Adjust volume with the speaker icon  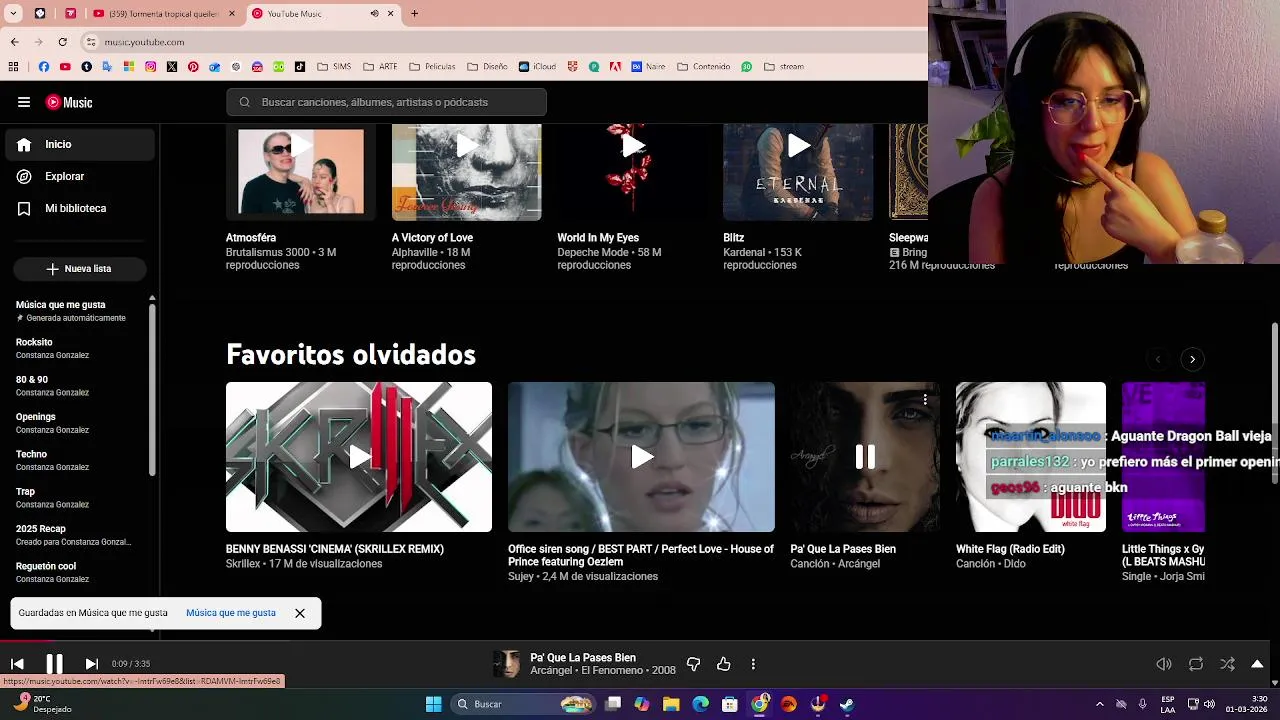[1164, 664]
